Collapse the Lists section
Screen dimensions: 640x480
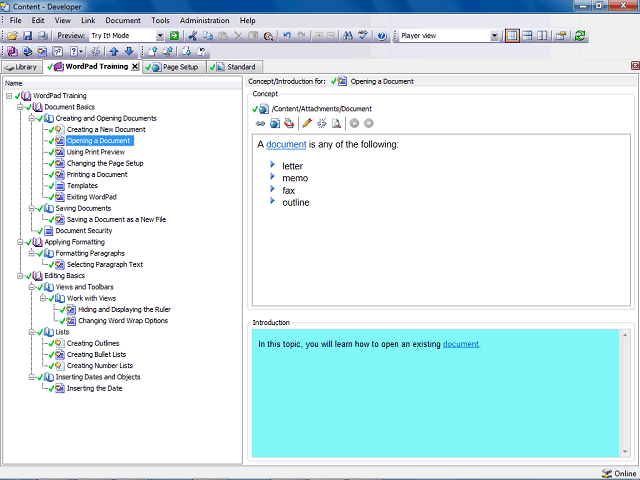(31, 332)
